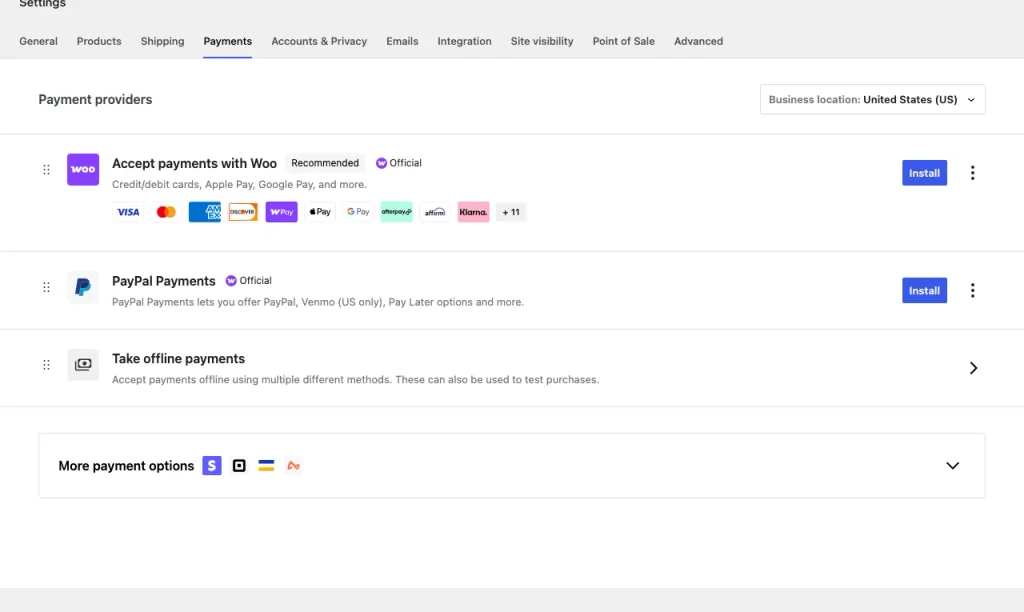Click the PayPal logo icon

(x=83, y=287)
